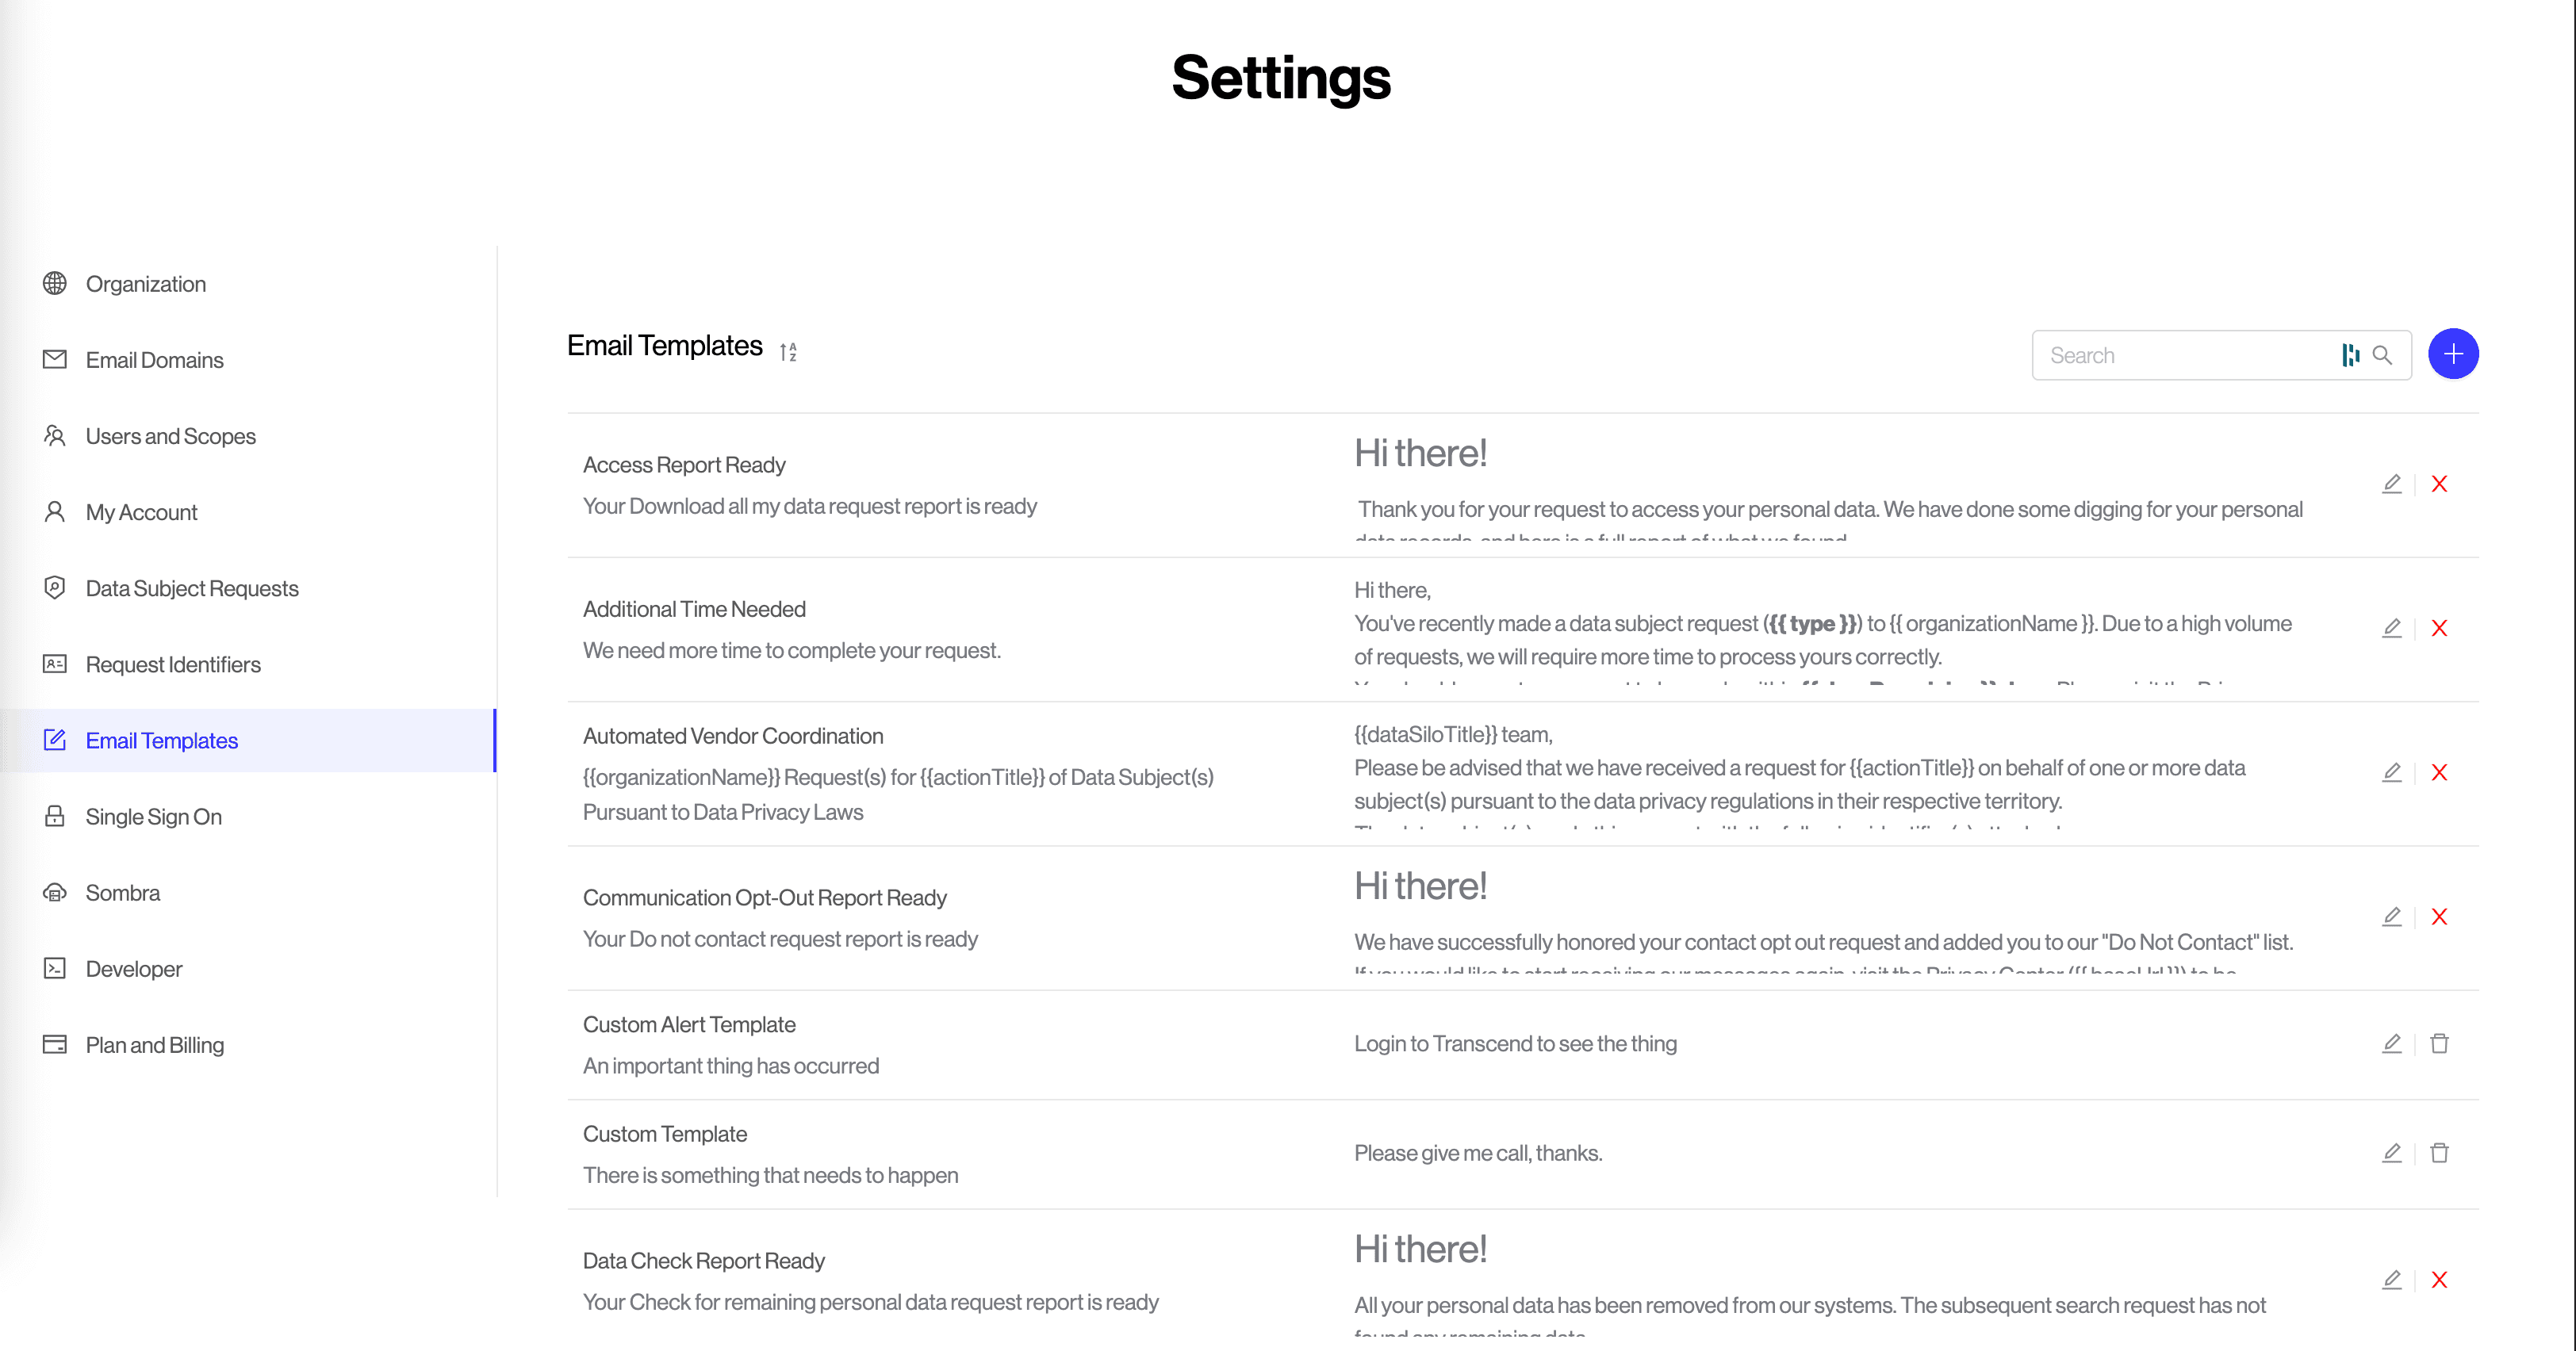Image resolution: width=2576 pixels, height=1351 pixels.
Task: Edit the Access Report Ready template
Action: click(2391, 484)
